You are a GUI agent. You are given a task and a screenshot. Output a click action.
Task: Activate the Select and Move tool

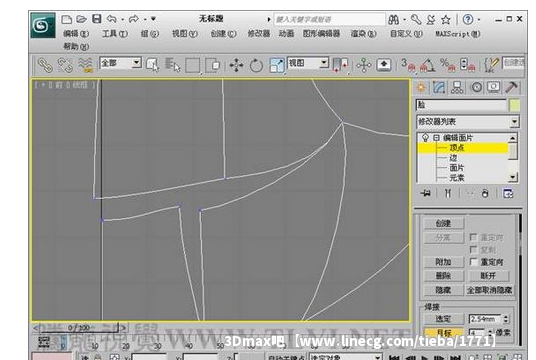[x=236, y=65]
